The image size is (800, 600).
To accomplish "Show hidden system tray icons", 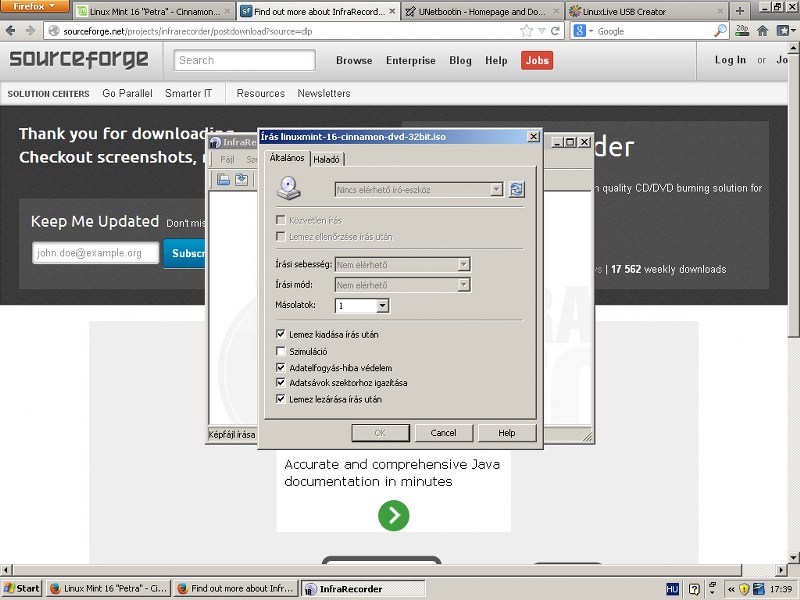I will coord(731,589).
